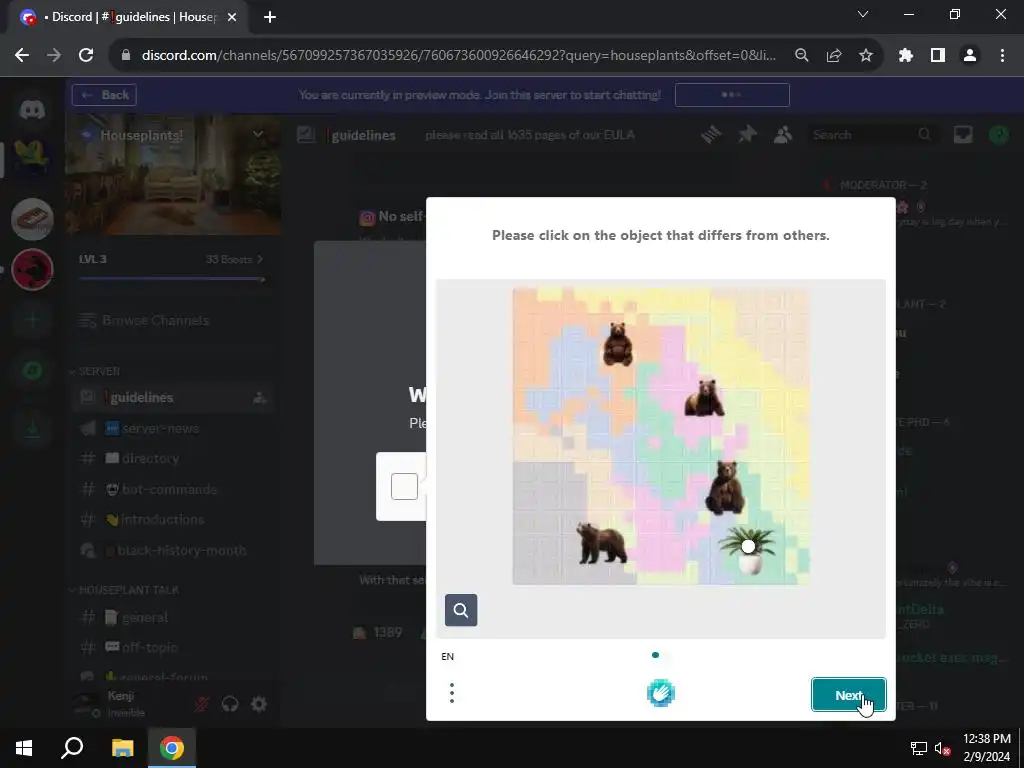Open User Settings gear
This screenshot has width=1024, height=768.
[259, 705]
